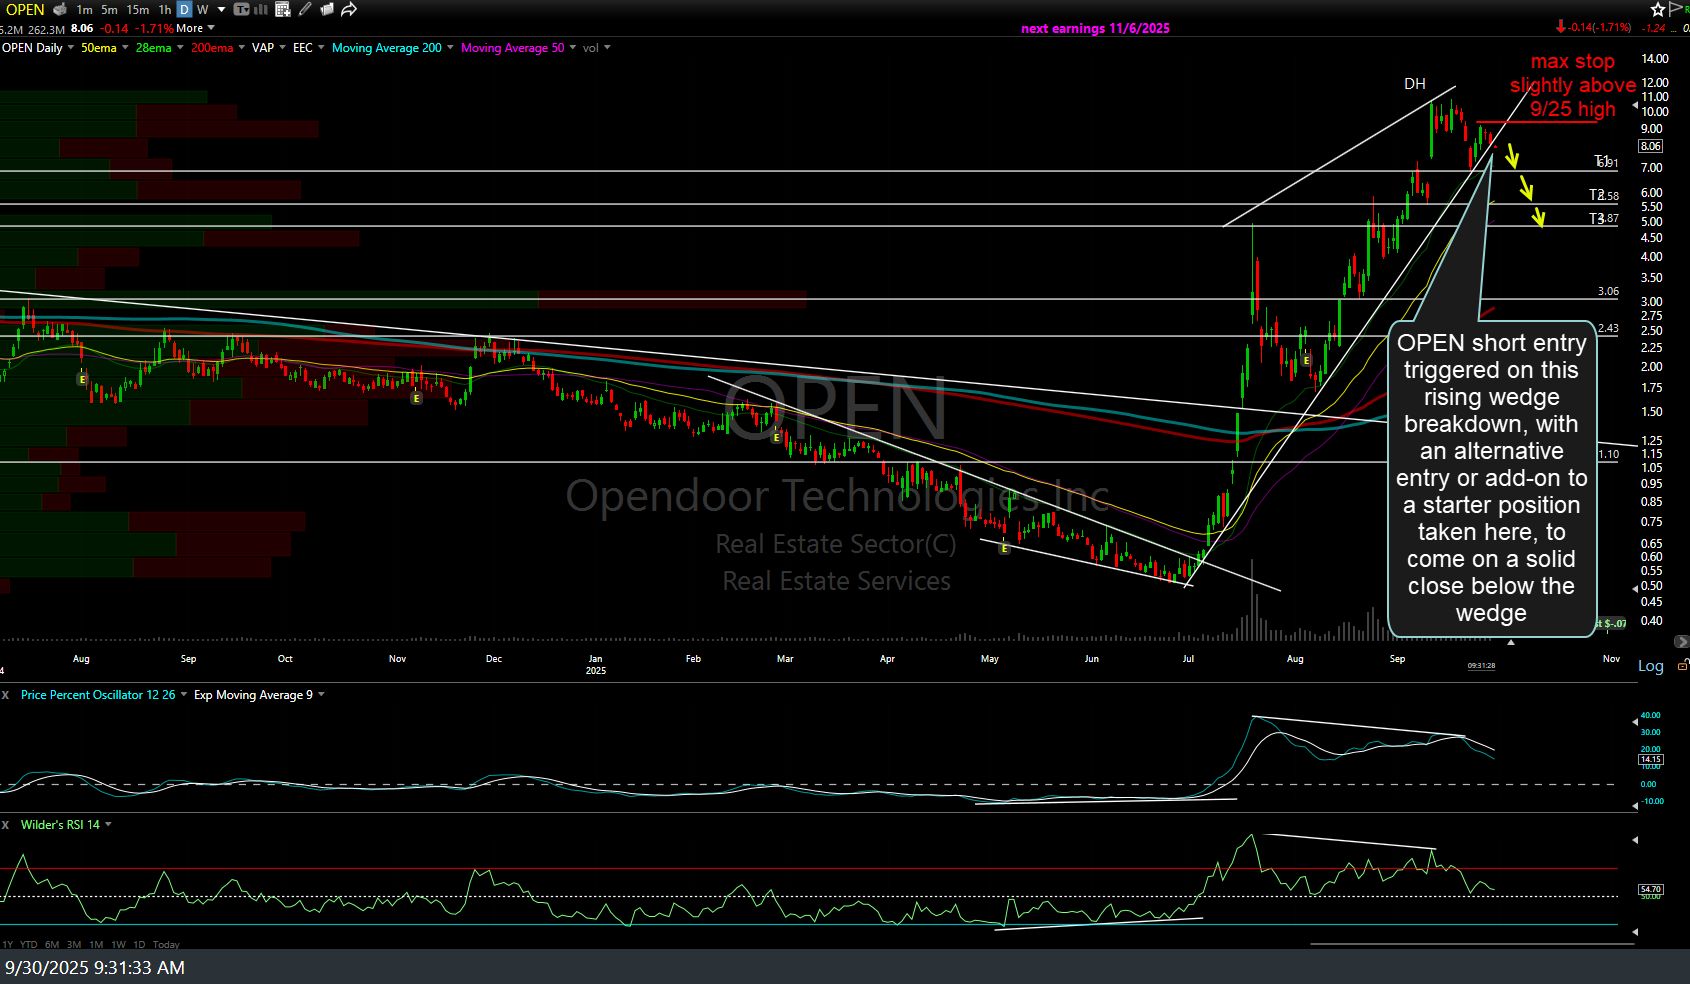Image resolution: width=1690 pixels, height=984 pixels.
Task: Click the flag icon at top right
Action: click(1677, 9)
